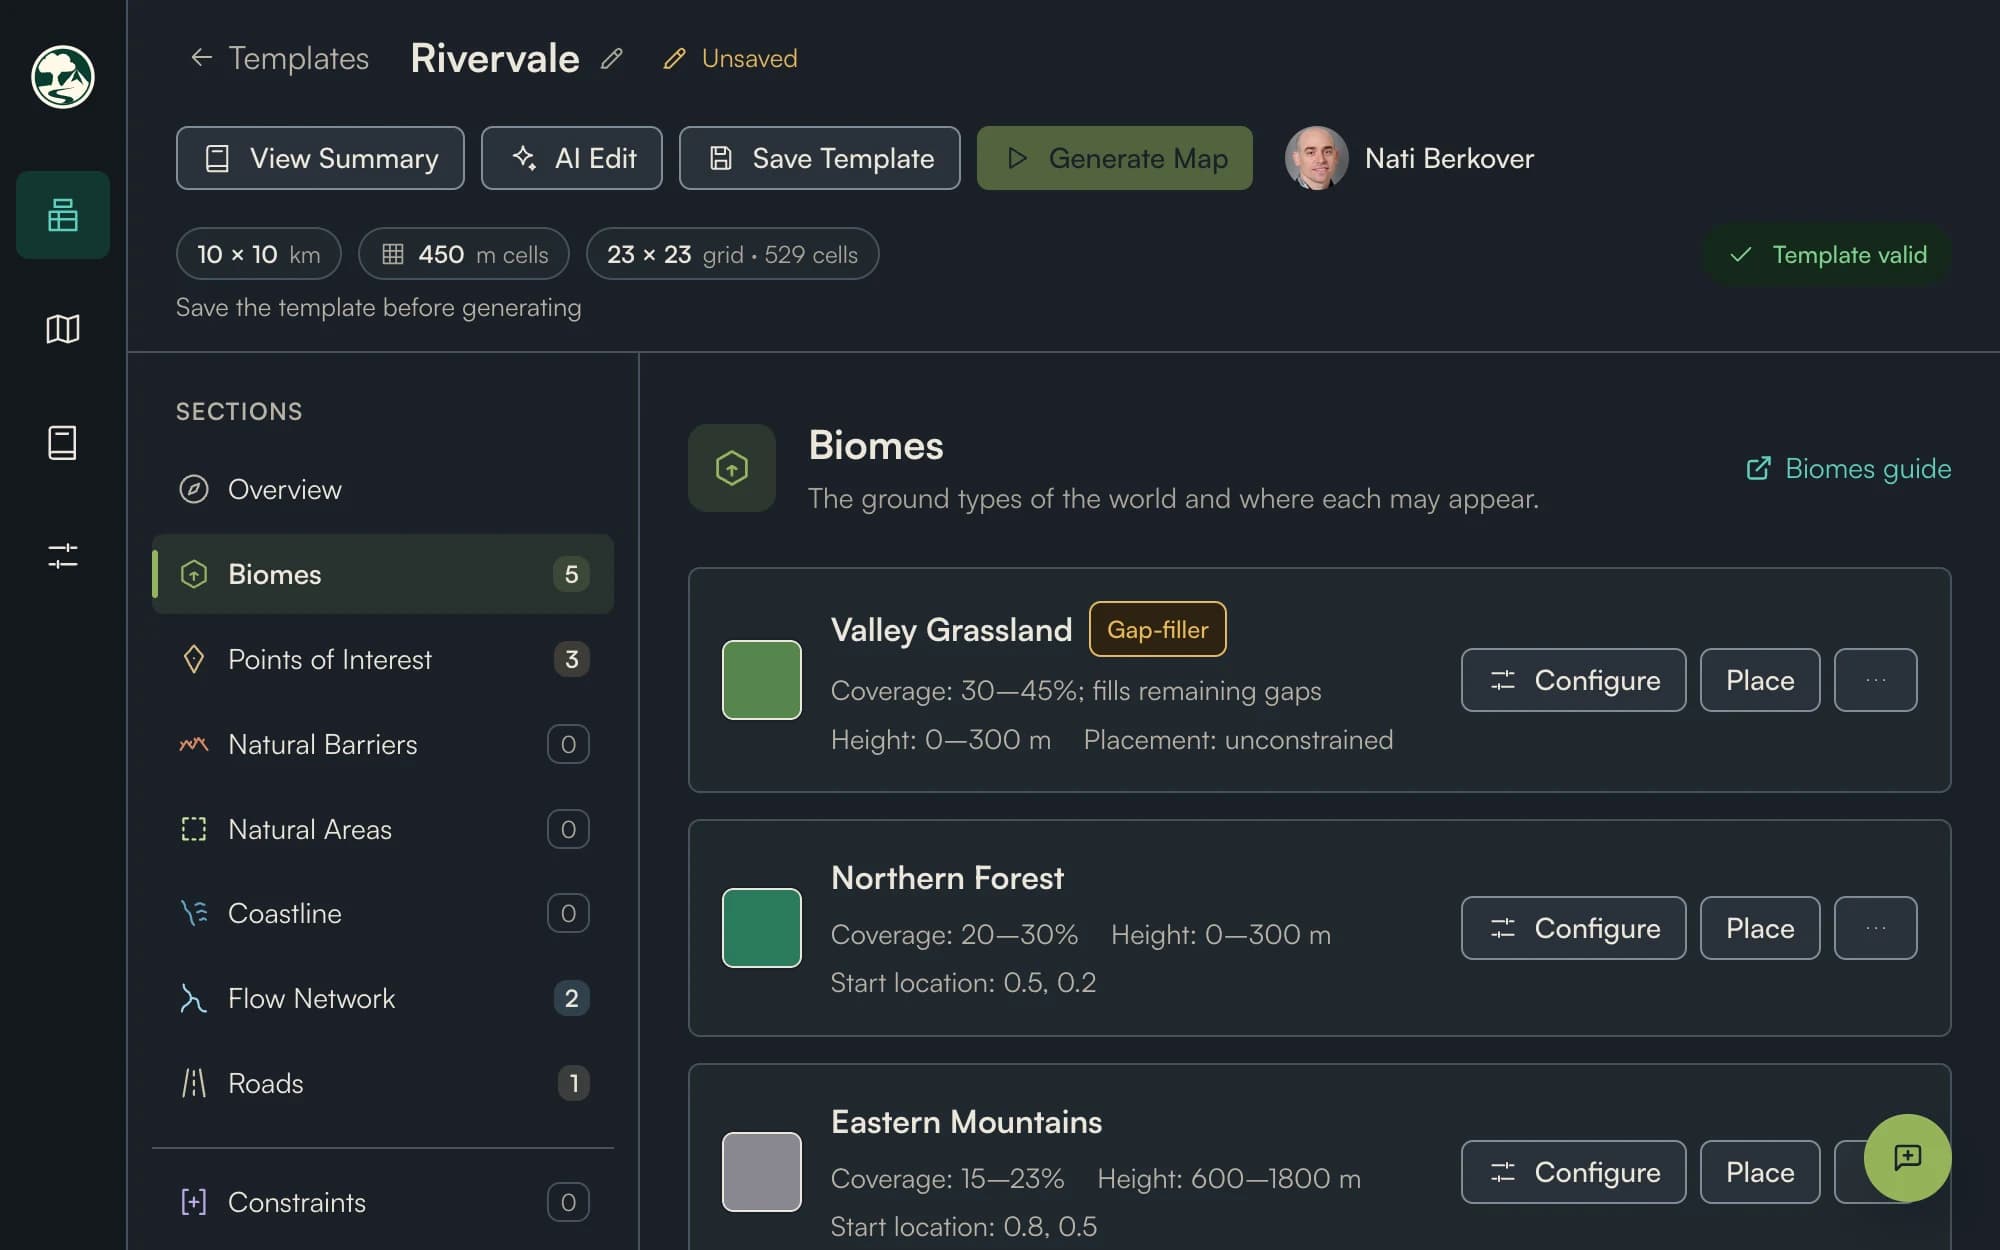Viewport: 2000px width, 1250px height.
Task: Open Points of Interest section
Action: pos(383,659)
